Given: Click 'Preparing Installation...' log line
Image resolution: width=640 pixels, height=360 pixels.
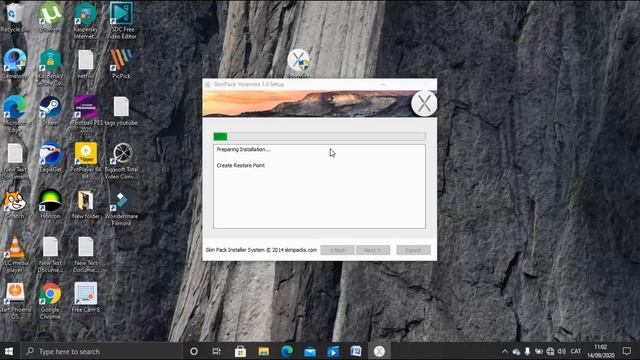Looking at the screenshot, I should coord(243,149).
